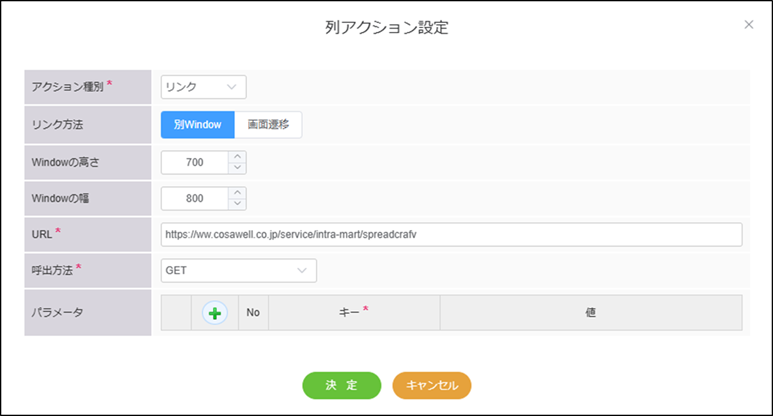Focus the Windowの高さ field showing 700
Viewport: 773px width, 416px height.
click(195, 162)
